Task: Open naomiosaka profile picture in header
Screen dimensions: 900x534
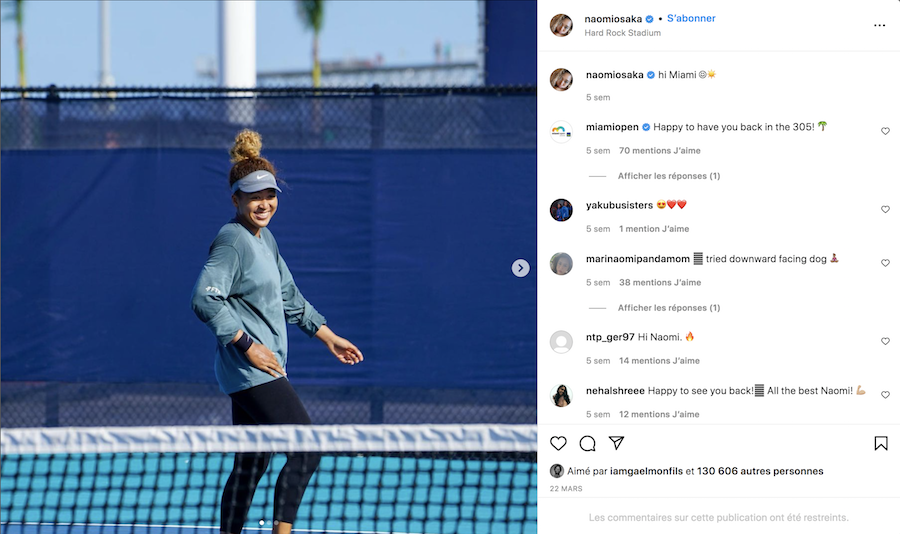Action: 561,25
